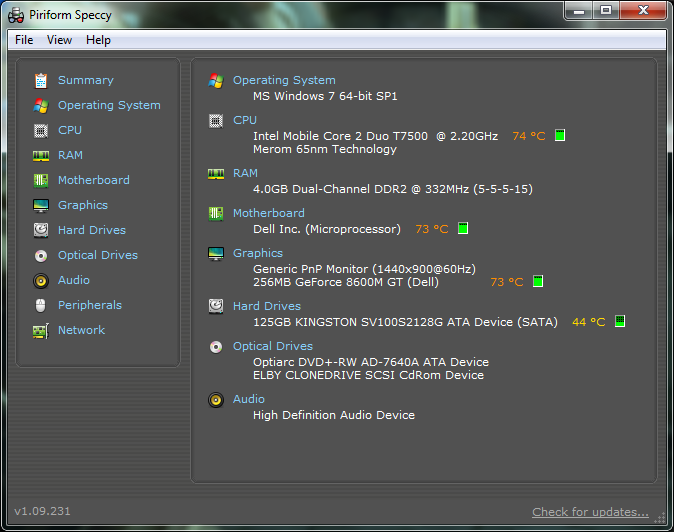Select Audio in the sidebar
The height and width of the screenshot is (532, 674).
tap(74, 280)
